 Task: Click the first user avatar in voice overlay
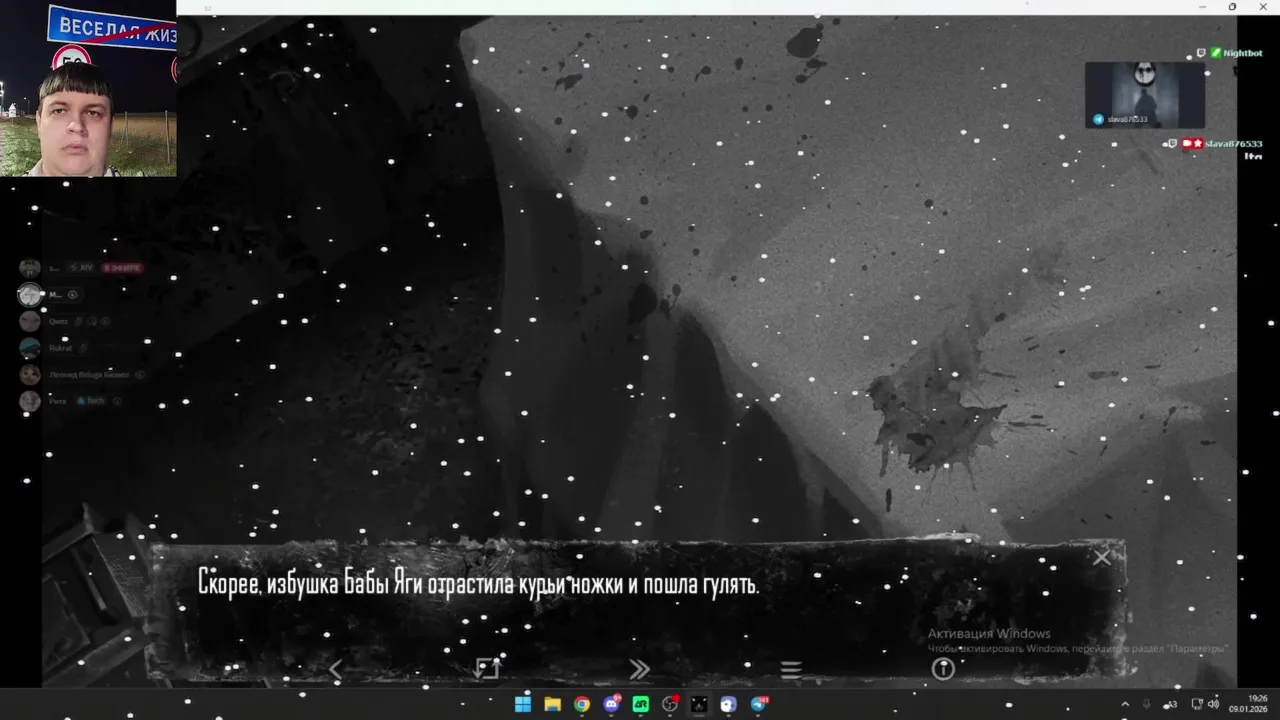click(x=30, y=268)
